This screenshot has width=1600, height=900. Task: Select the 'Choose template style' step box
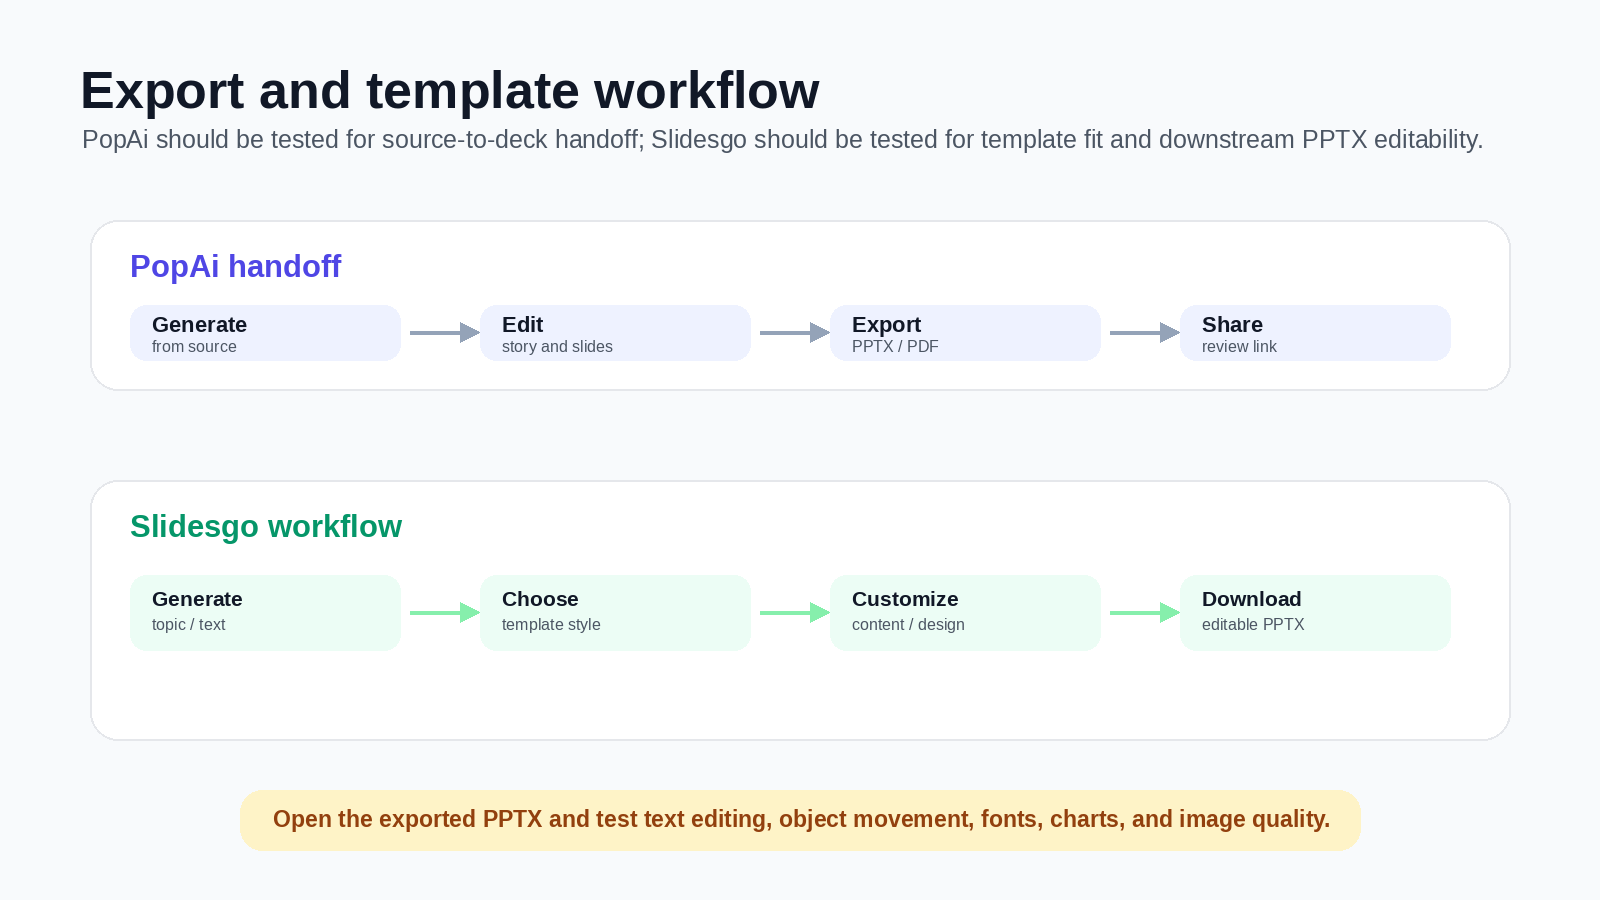coord(615,613)
